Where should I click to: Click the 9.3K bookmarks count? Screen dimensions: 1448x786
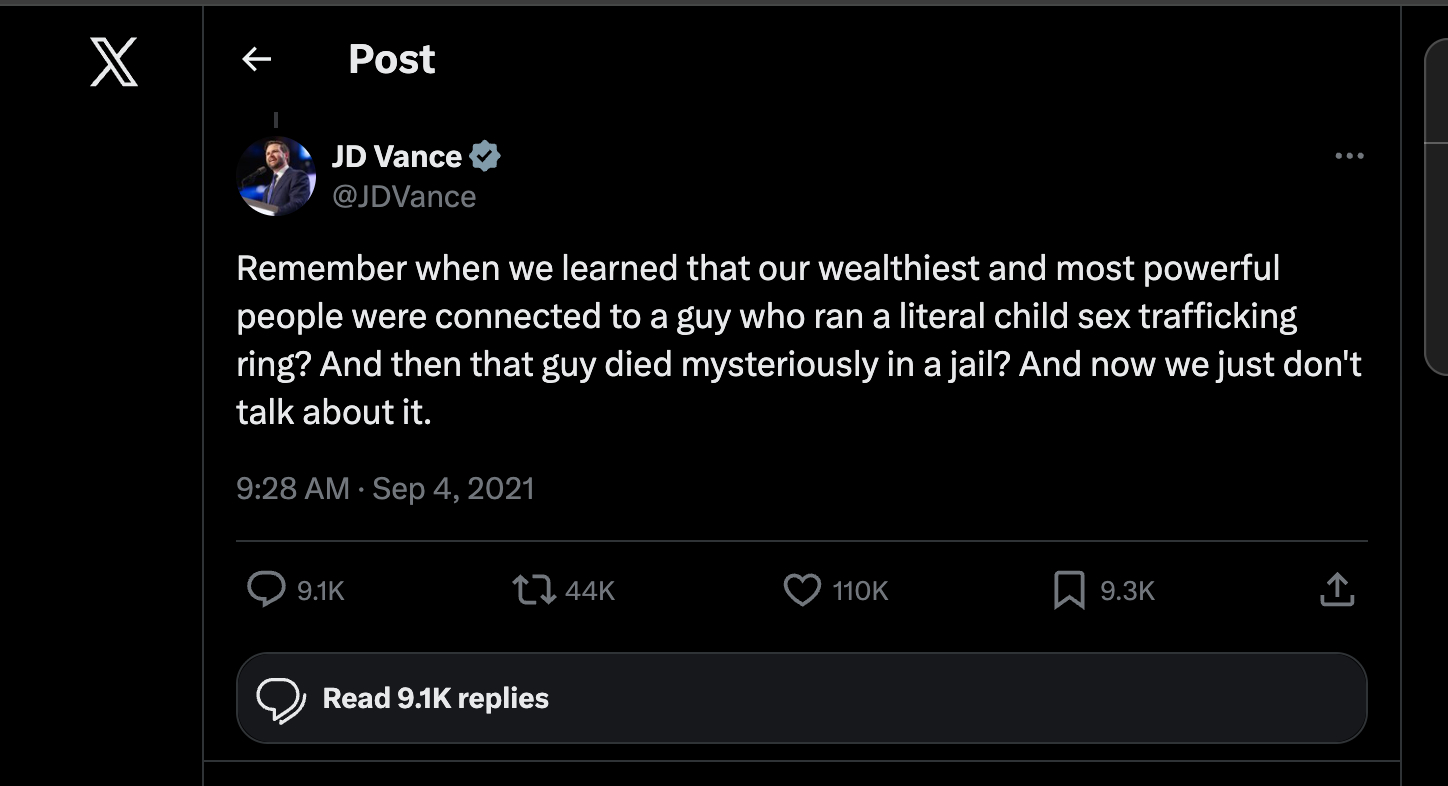pyautogui.click(x=1127, y=591)
